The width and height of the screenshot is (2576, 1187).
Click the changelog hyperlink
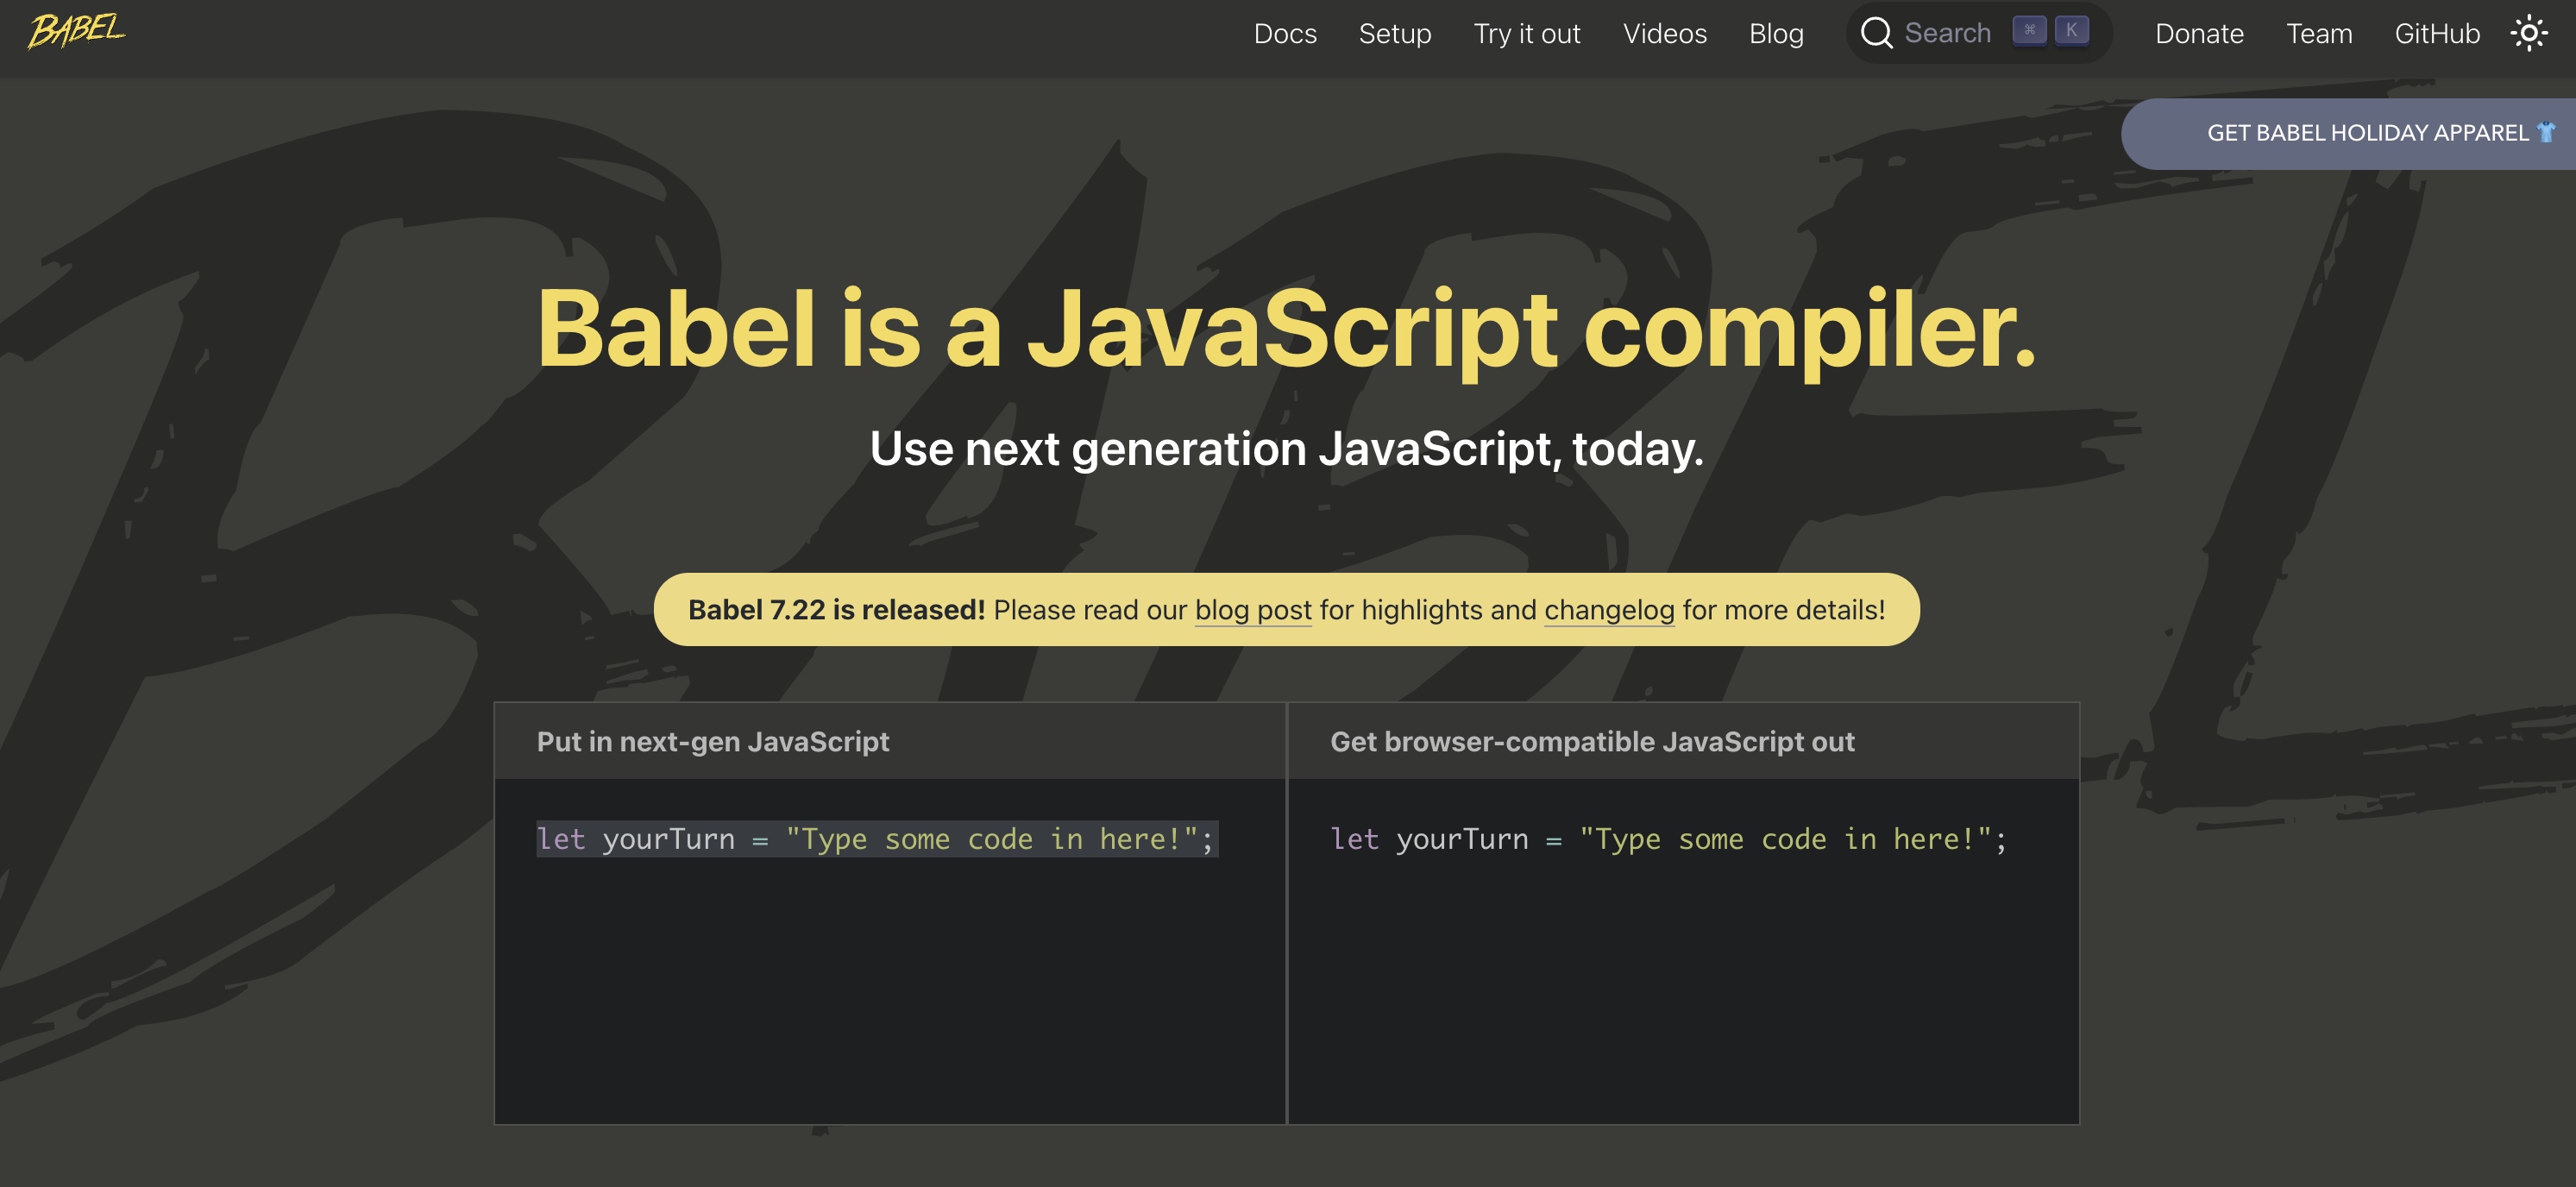tap(1608, 609)
